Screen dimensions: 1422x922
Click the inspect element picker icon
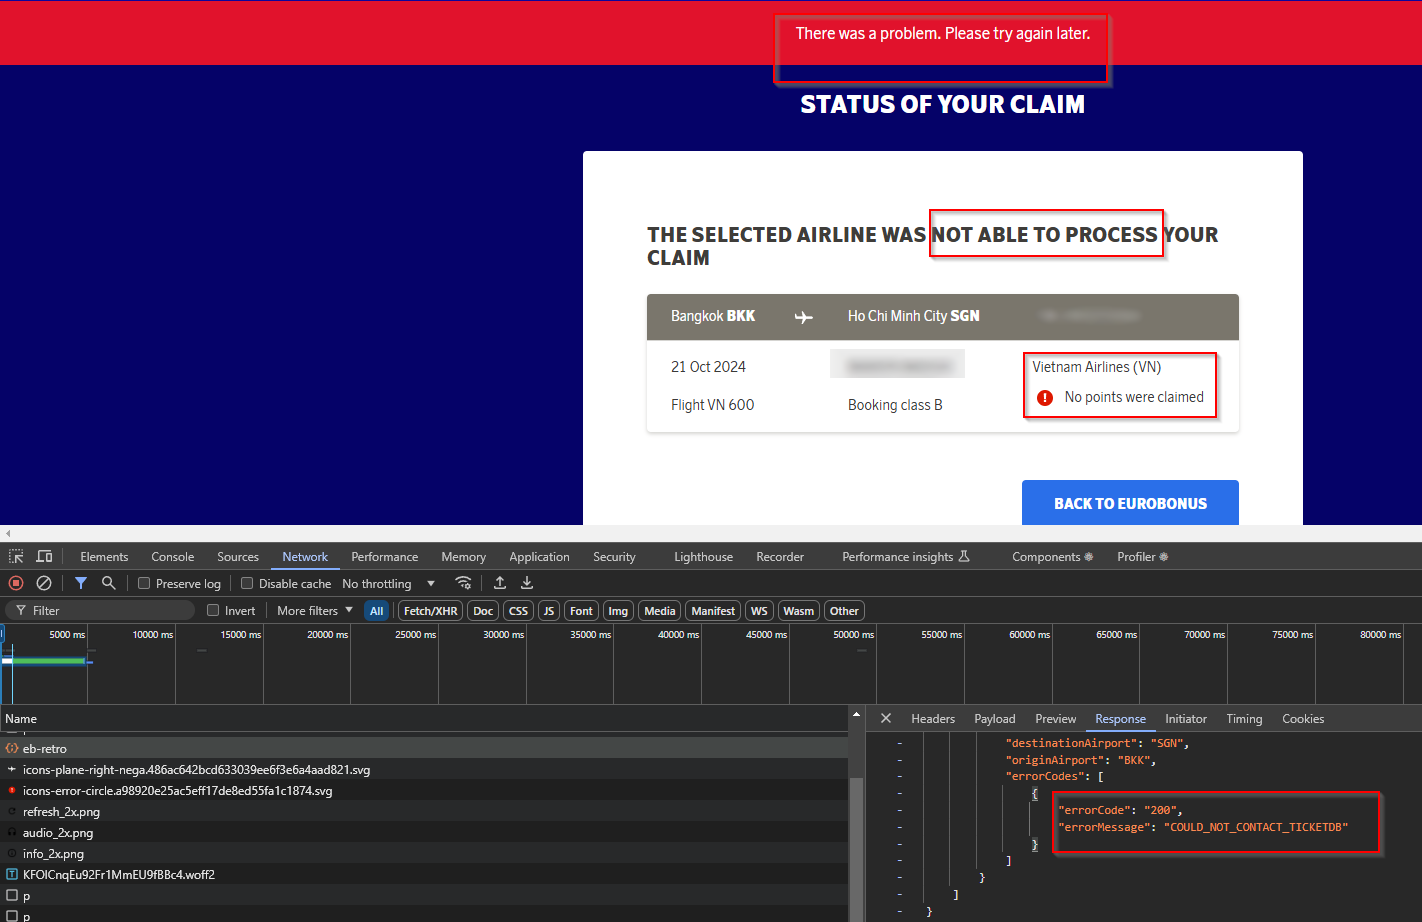click(16, 557)
